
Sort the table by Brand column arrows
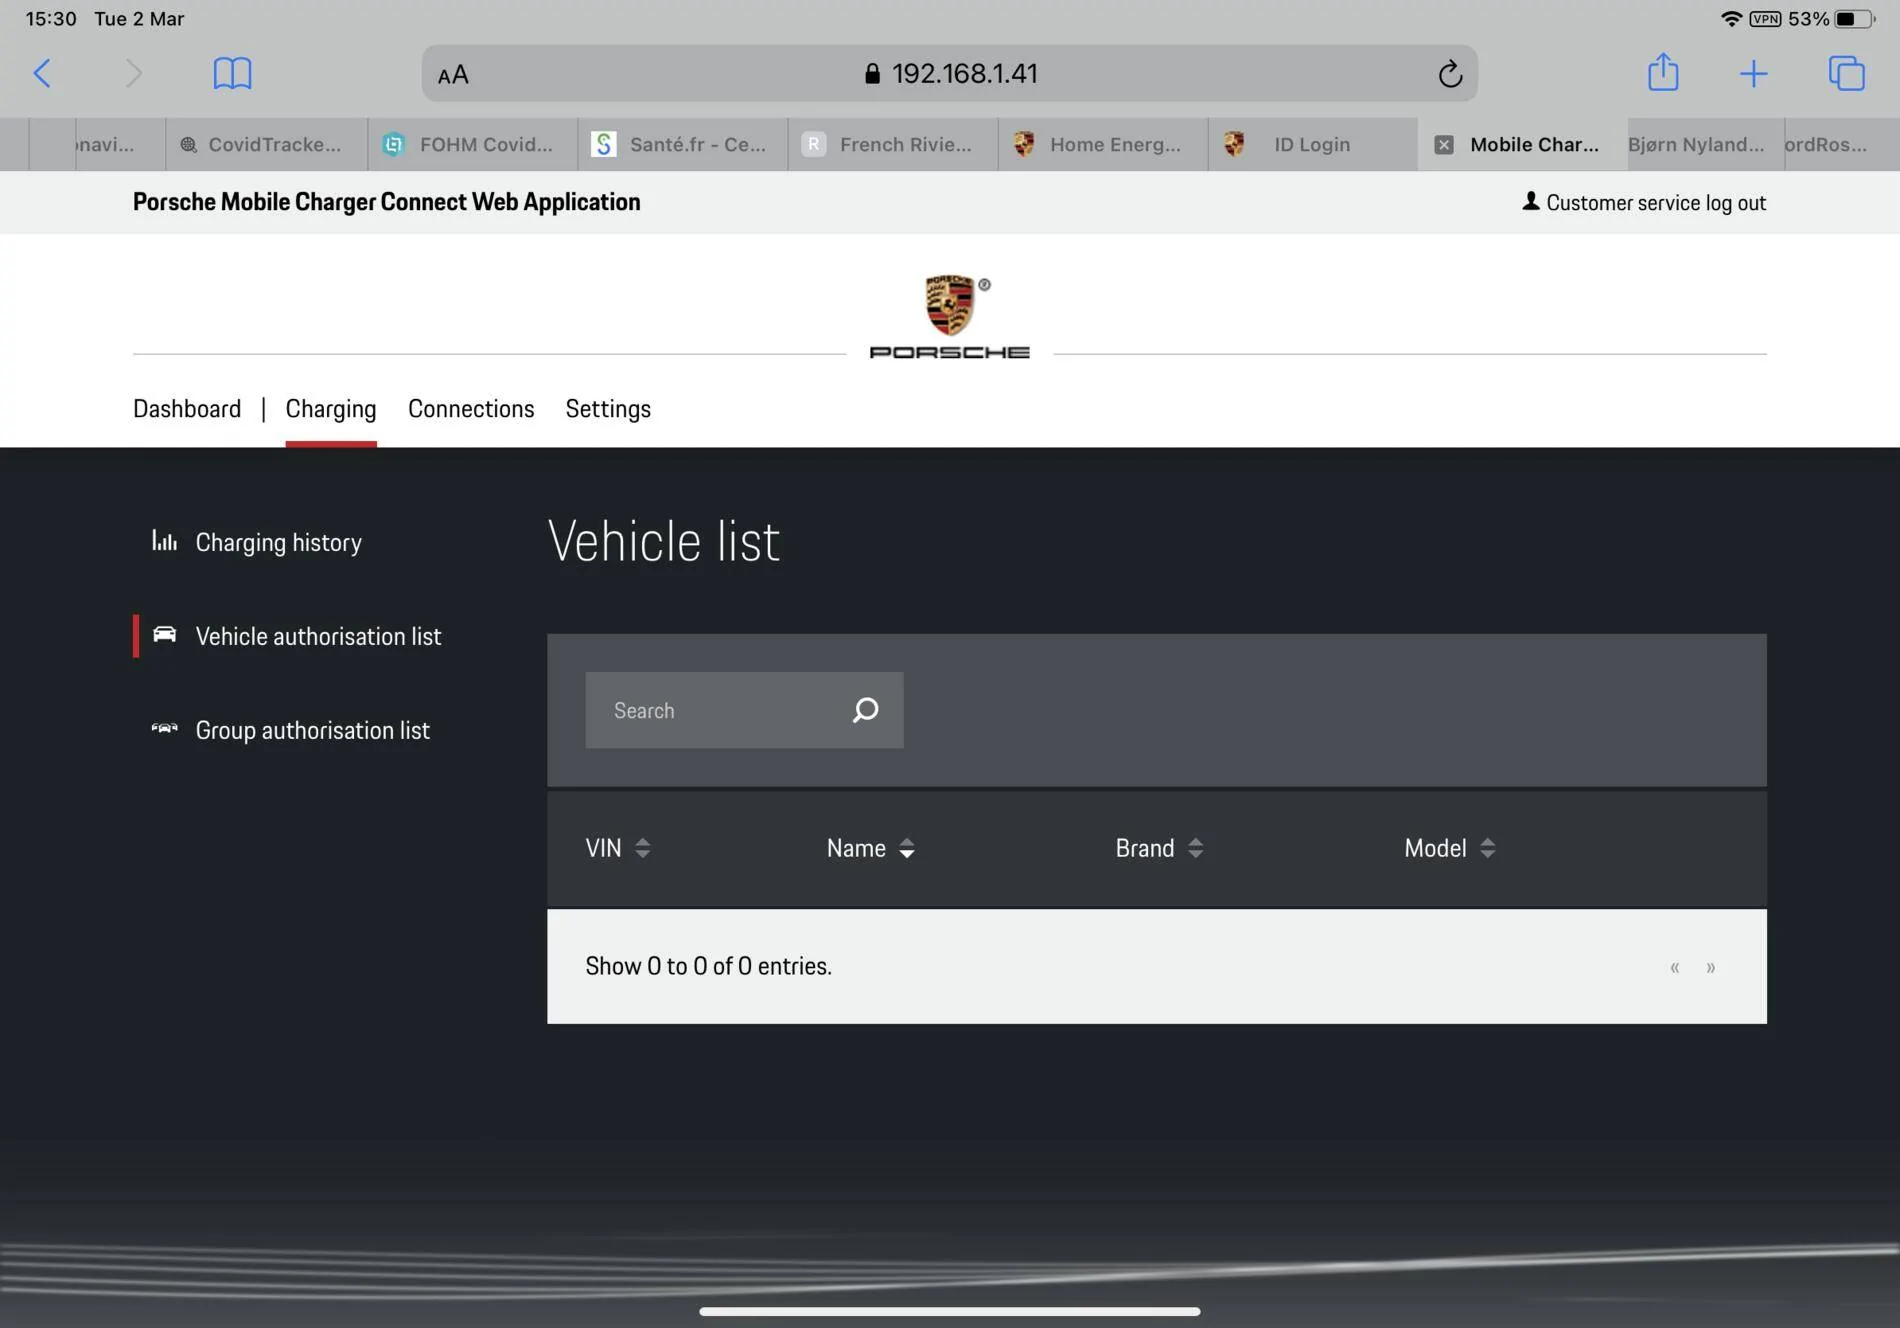(x=1195, y=848)
